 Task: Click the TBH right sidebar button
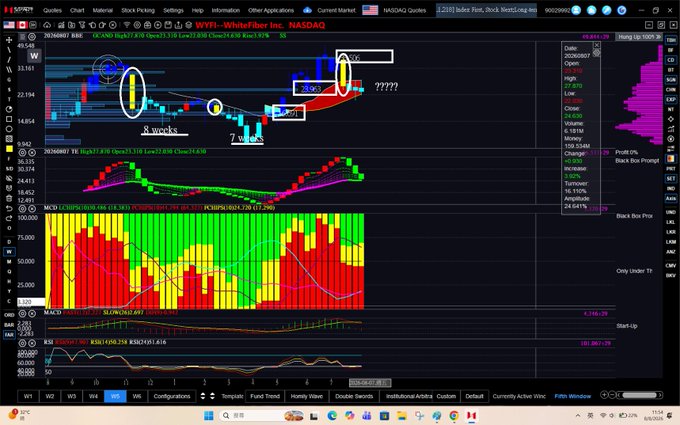tap(671, 40)
